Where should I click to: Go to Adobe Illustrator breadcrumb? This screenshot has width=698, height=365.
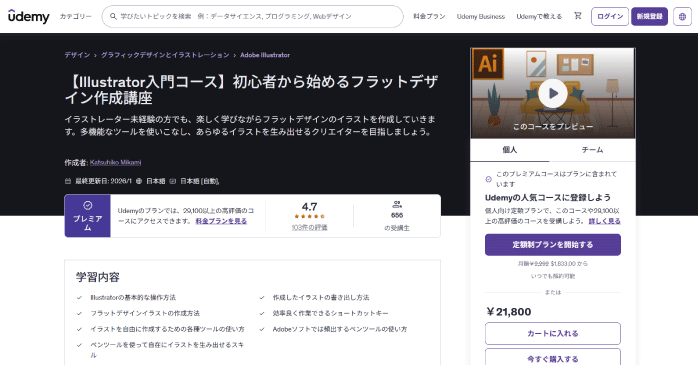click(265, 55)
